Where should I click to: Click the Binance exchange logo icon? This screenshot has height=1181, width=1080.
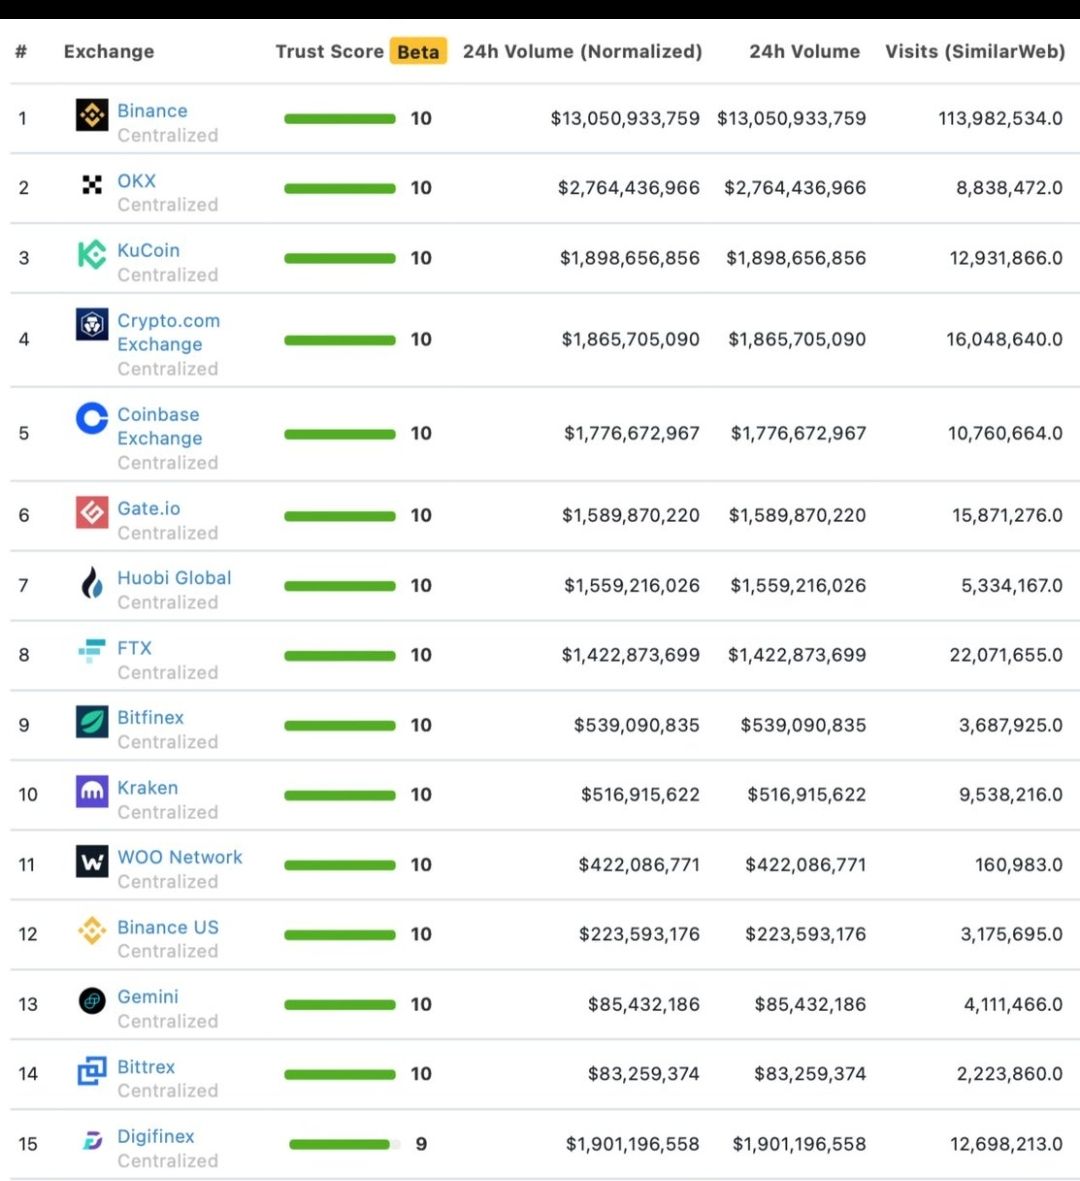click(x=92, y=115)
